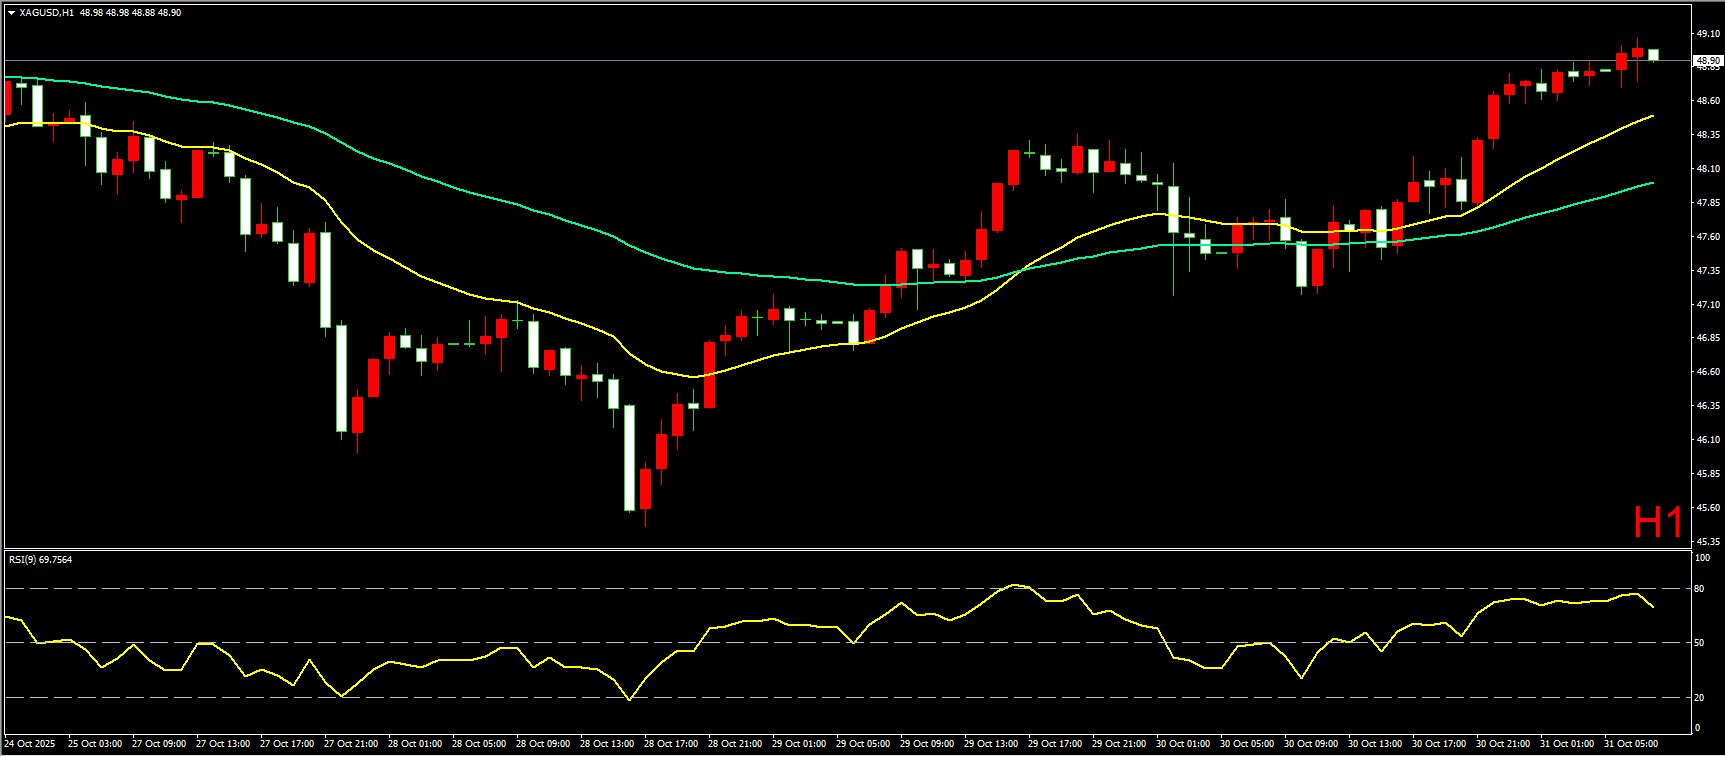Click the 47.10 price scale label
The height and width of the screenshot is (757, 1725).
[1707, 305]
